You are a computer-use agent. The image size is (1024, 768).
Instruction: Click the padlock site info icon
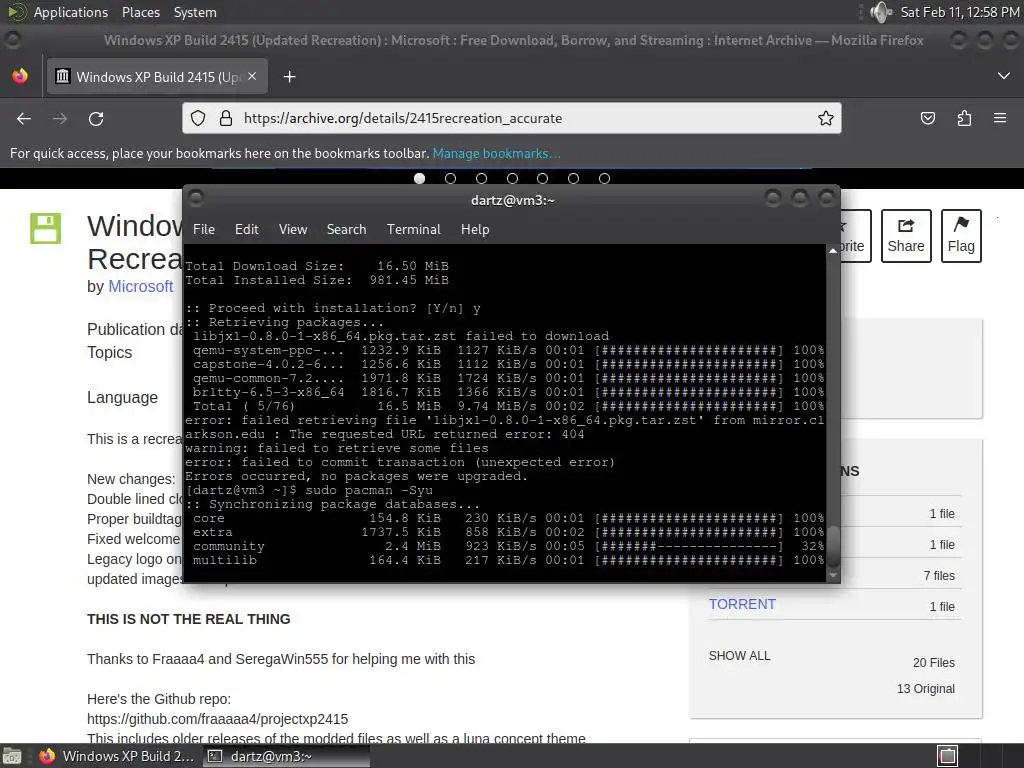point(226,118)
